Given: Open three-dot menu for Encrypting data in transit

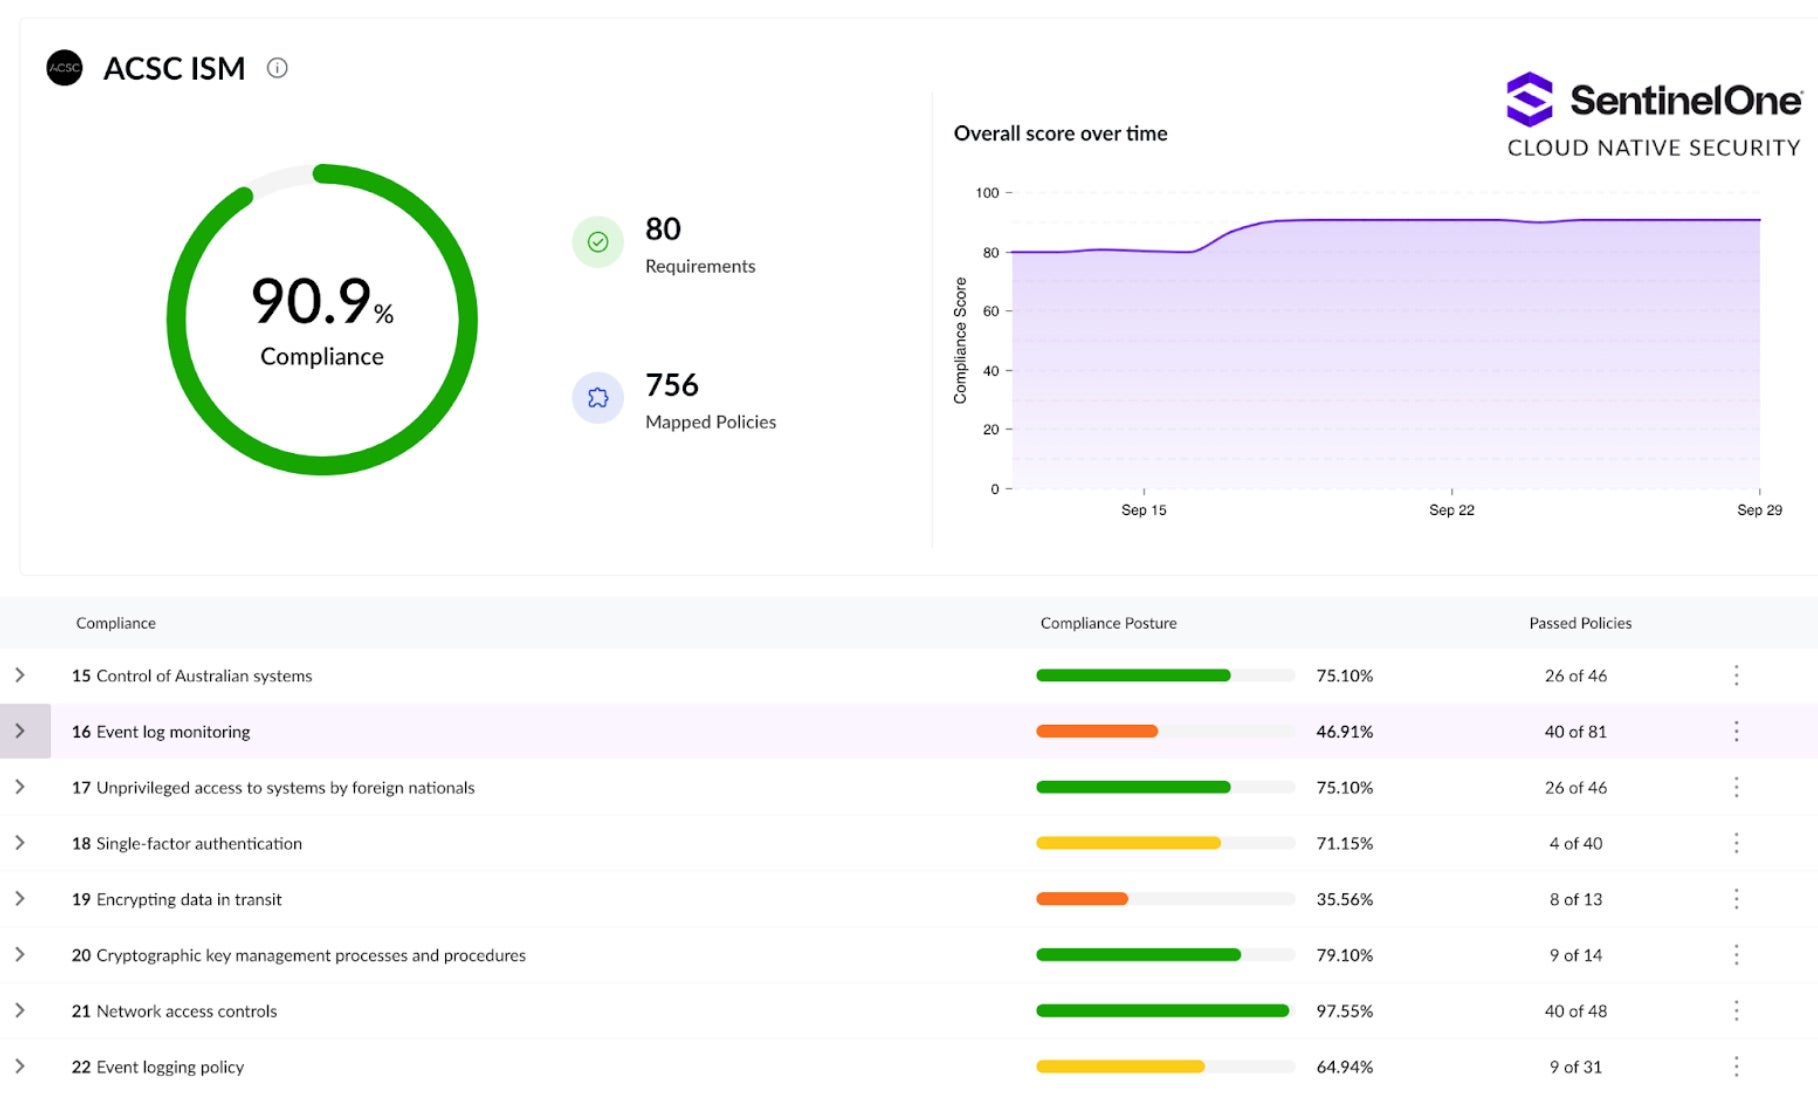Looking at the screenshot, I should tap(1736, 900).
